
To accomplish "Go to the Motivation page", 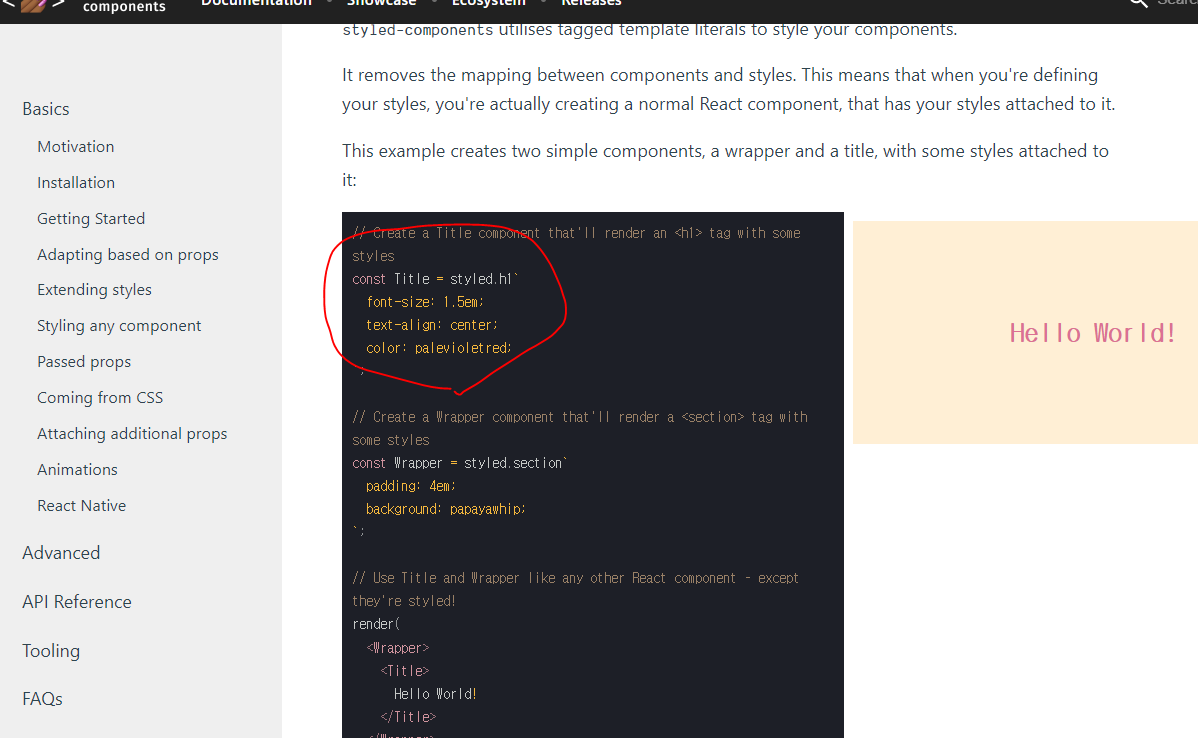I will (76, 147).
